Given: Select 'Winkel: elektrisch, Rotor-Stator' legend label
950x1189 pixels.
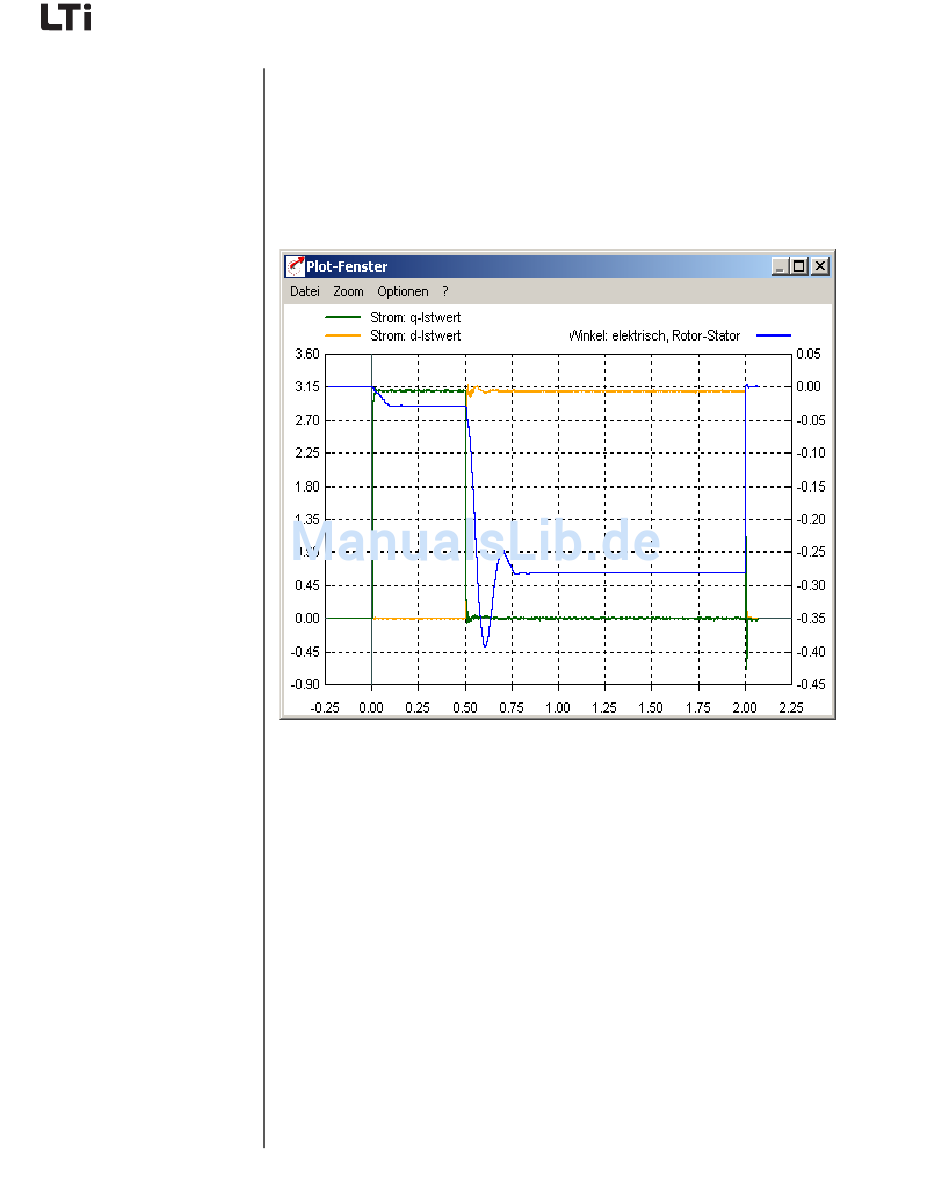Looking at the screenshot, I should click(x=654, y=336).
